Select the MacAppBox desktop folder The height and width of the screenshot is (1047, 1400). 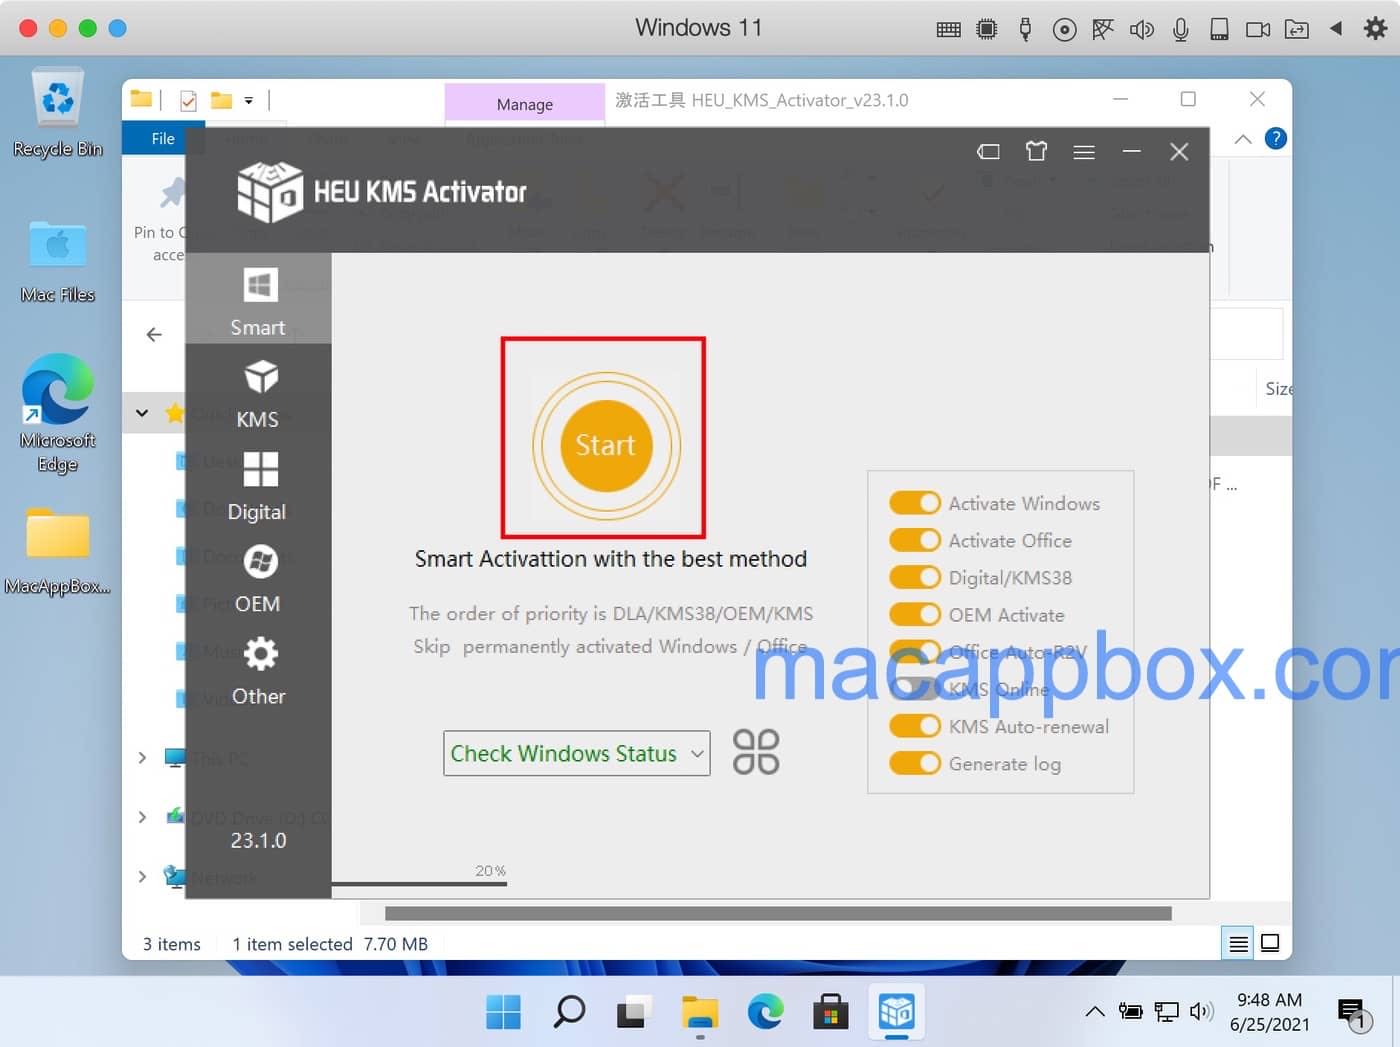click(58, 551)
